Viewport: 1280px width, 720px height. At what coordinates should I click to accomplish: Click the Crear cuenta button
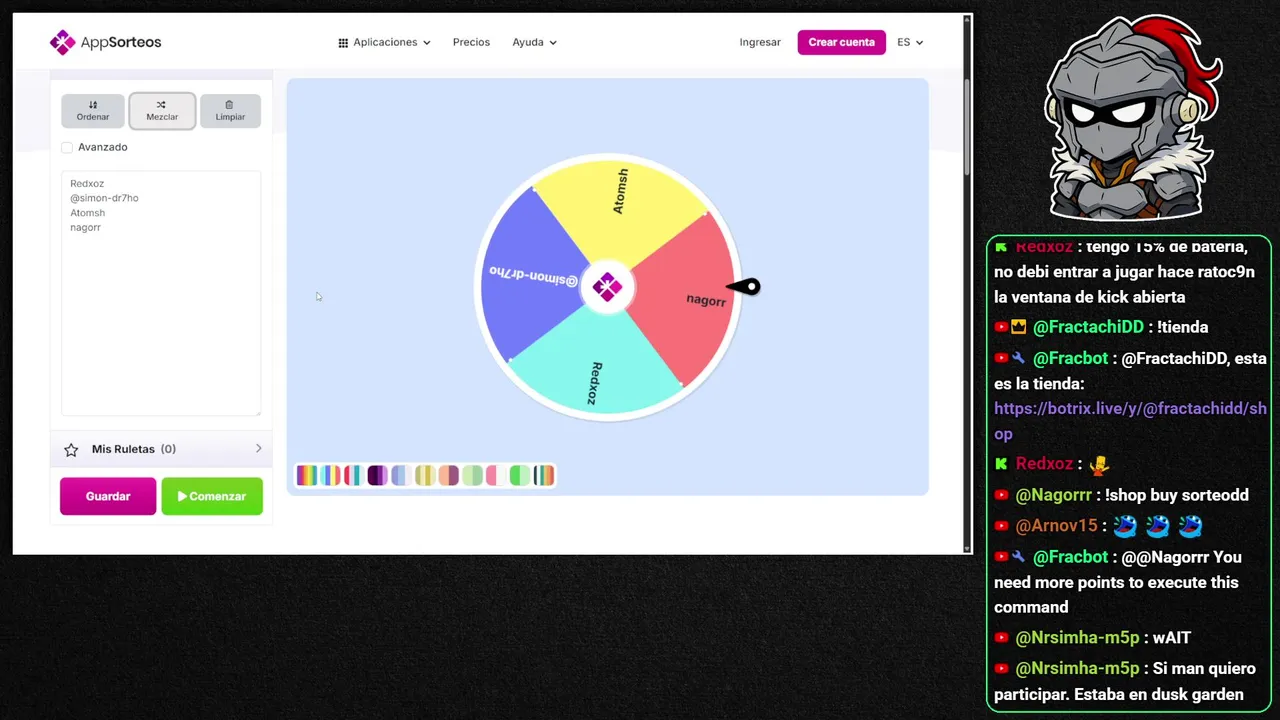point(841,42)
